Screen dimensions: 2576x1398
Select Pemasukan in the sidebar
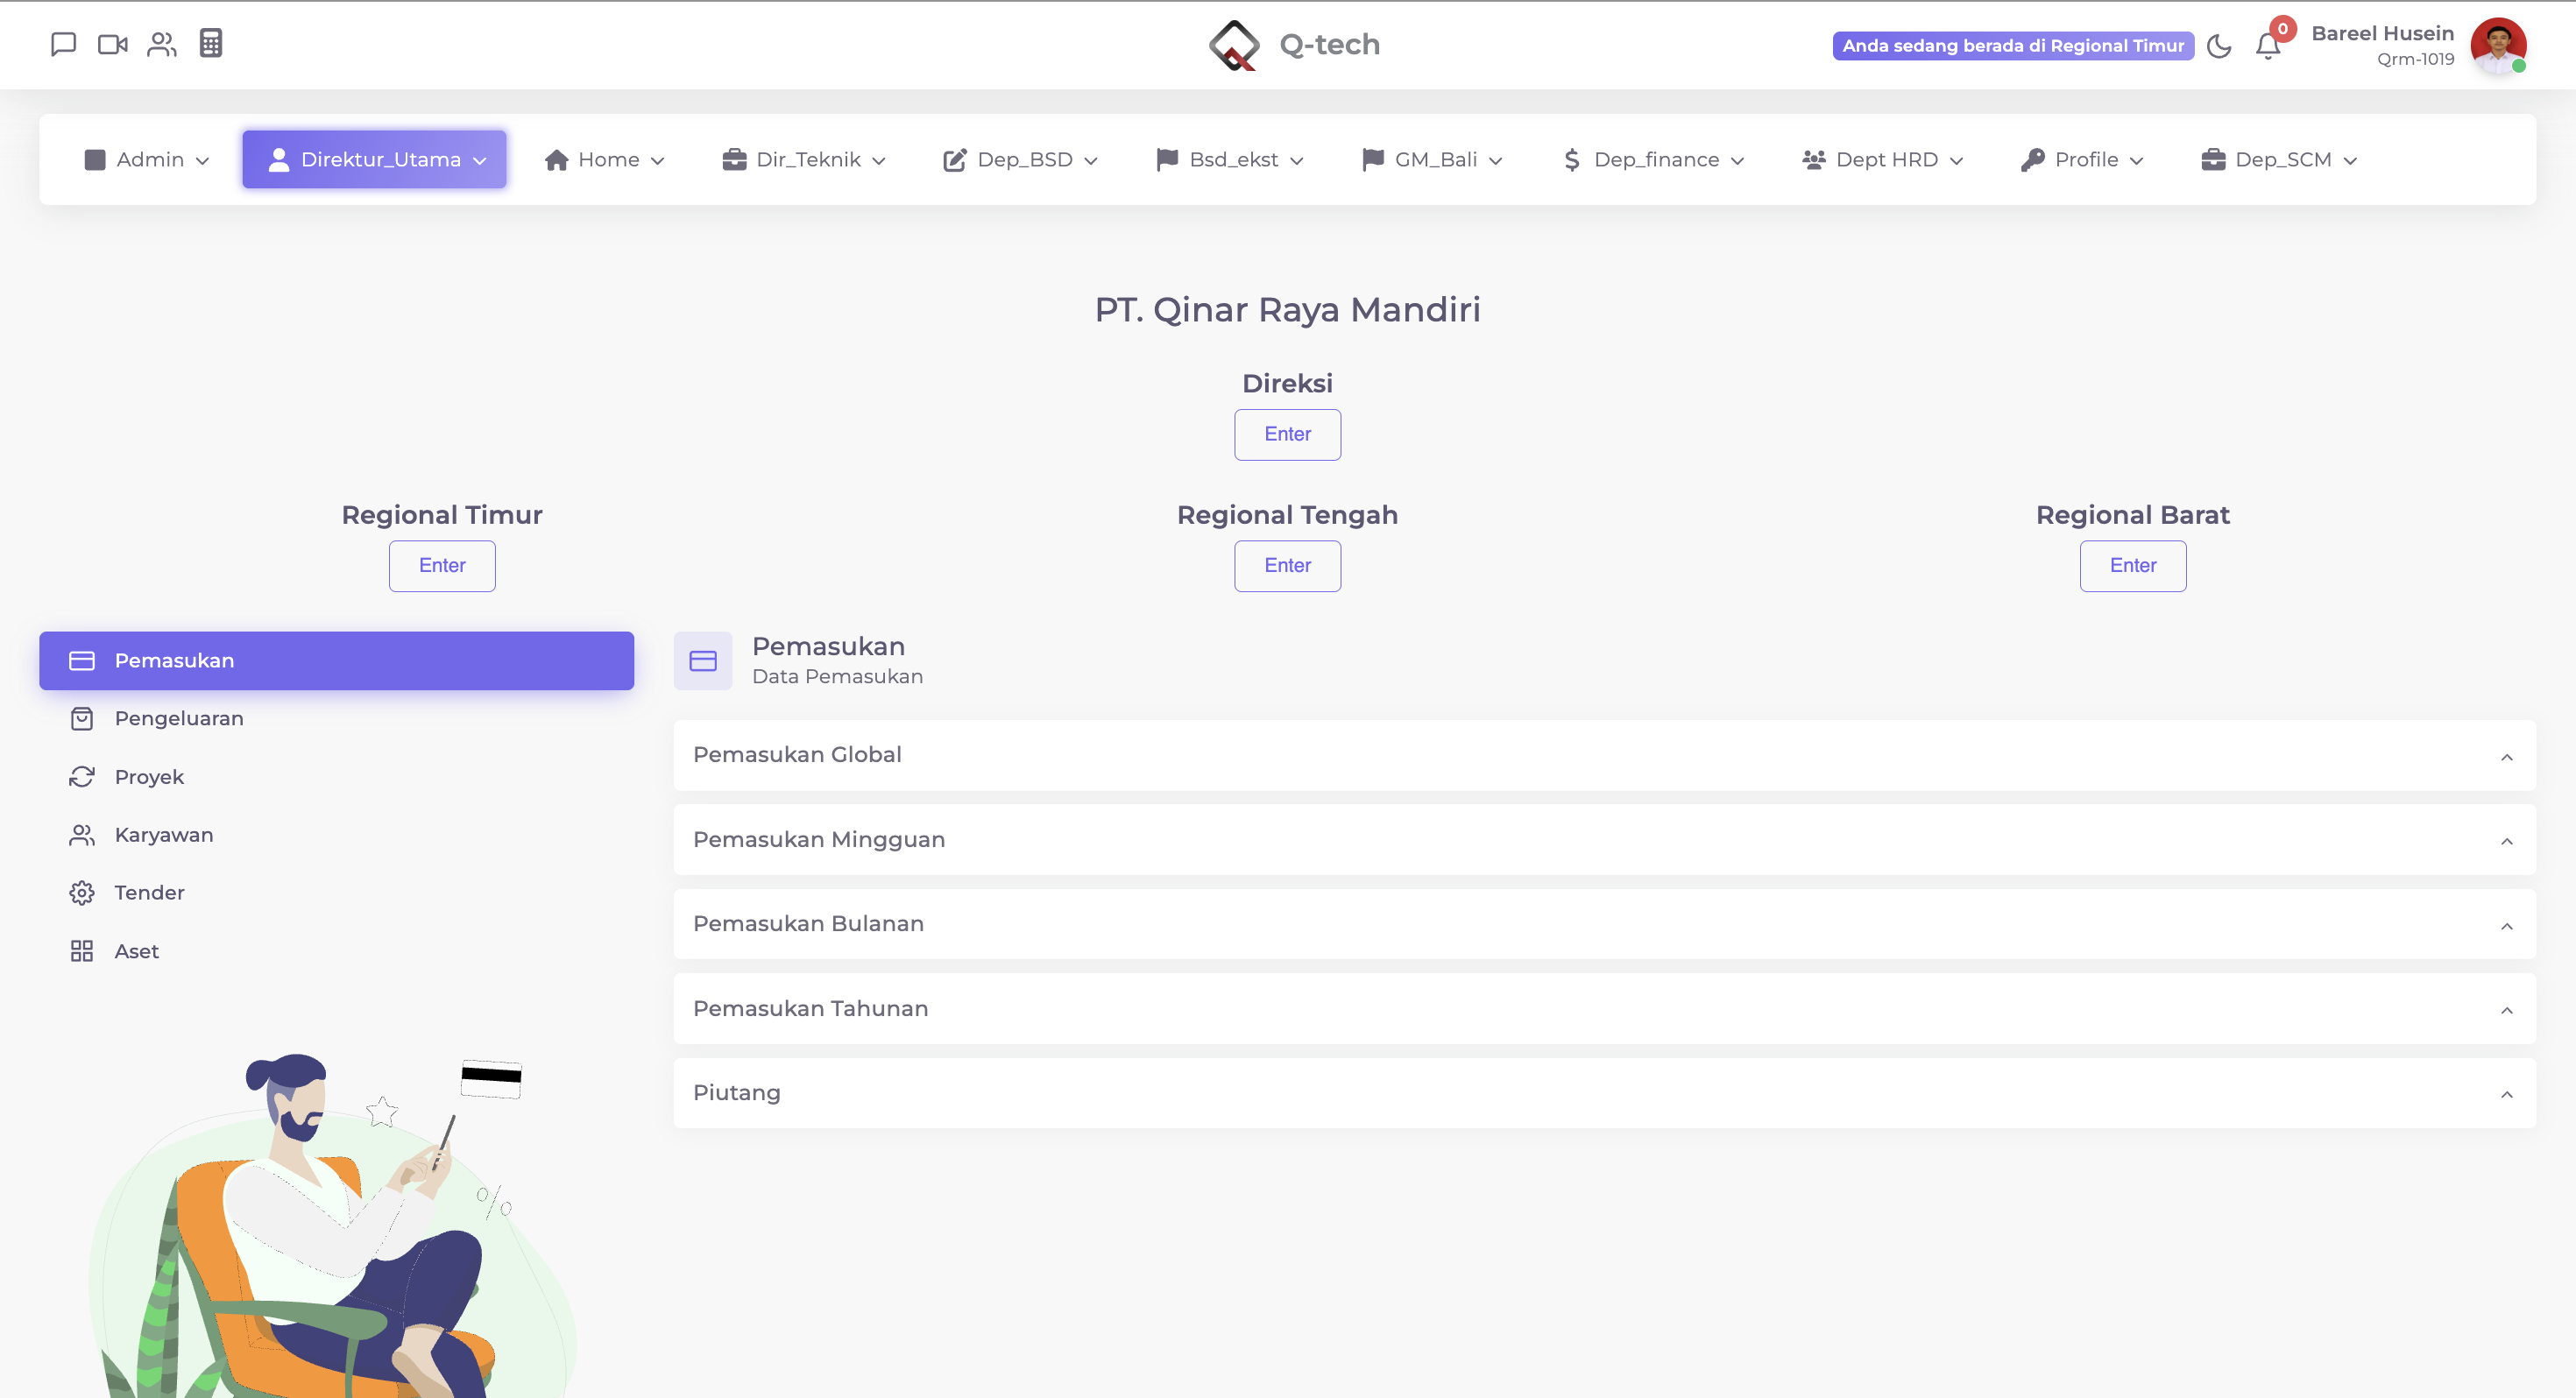[336, 661]
